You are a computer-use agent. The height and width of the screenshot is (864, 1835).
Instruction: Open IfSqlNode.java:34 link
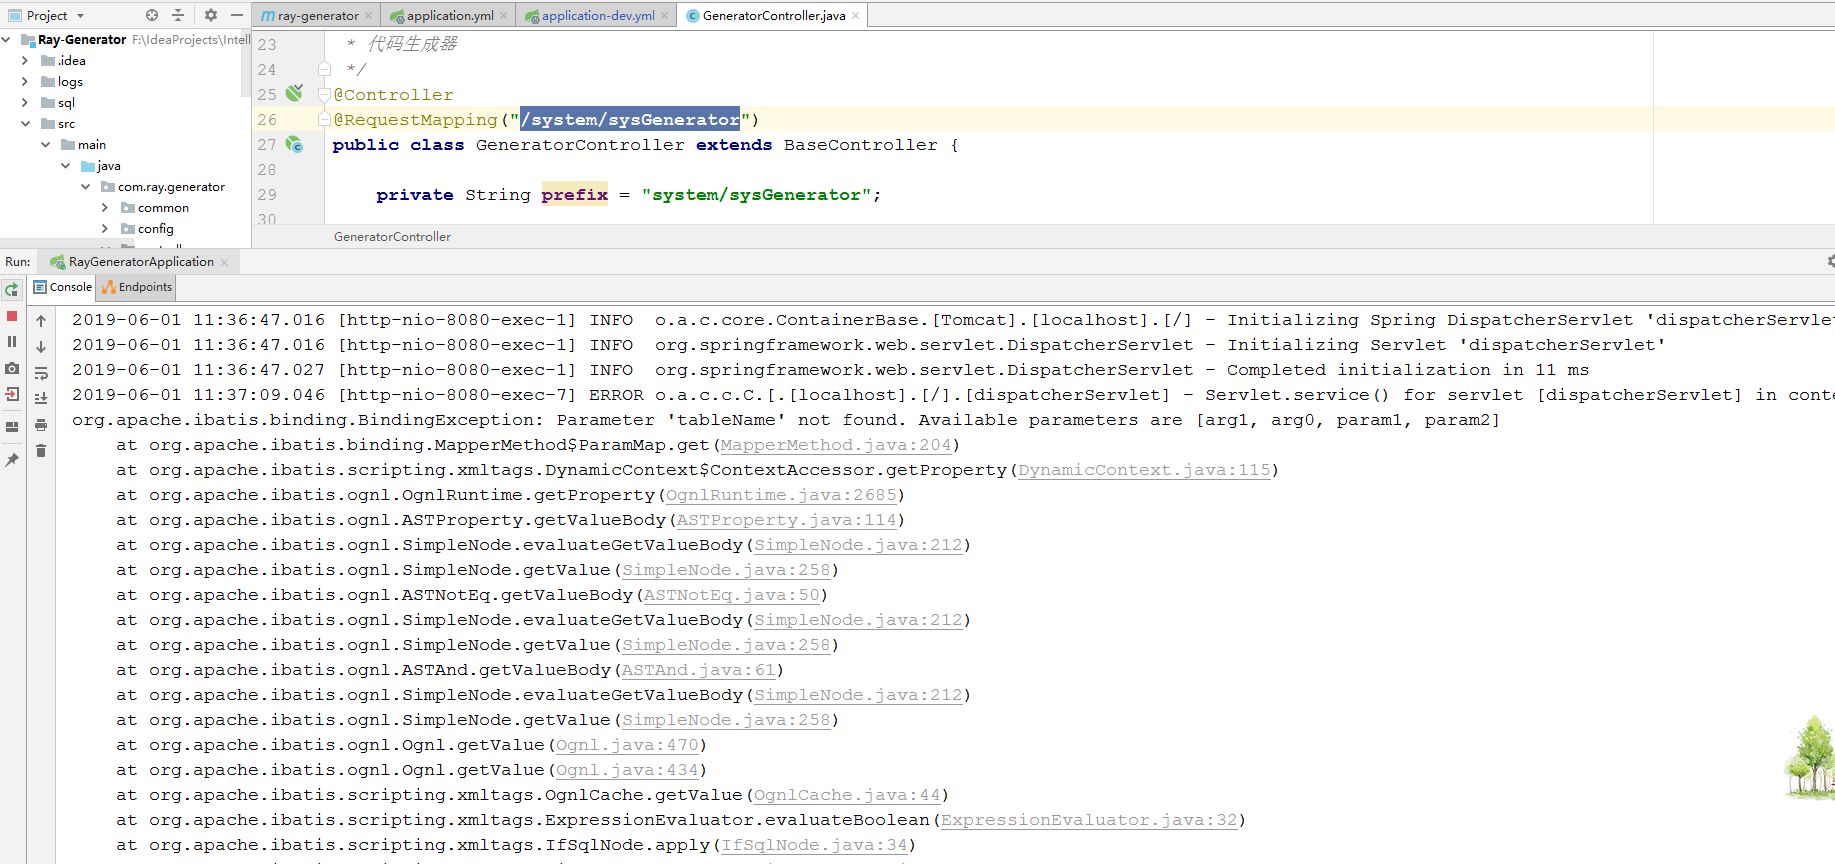click(x=814, y=845)
